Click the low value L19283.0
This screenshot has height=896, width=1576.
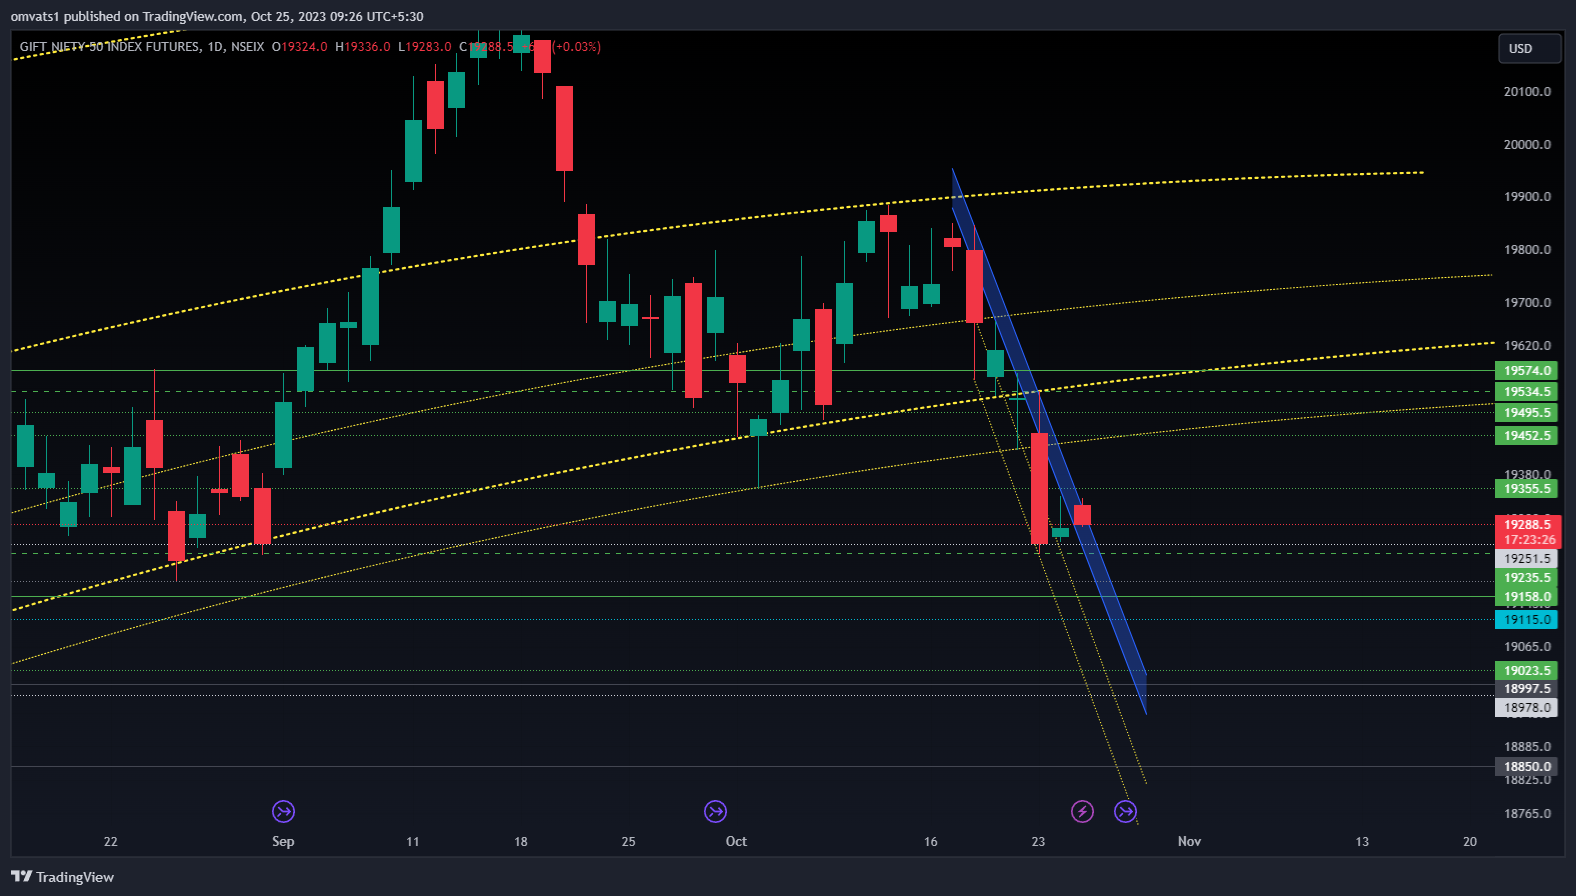(x=425, y=47)
